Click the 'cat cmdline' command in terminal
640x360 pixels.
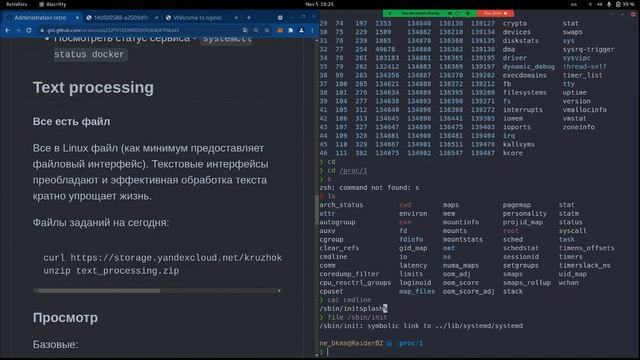[349, 300]
